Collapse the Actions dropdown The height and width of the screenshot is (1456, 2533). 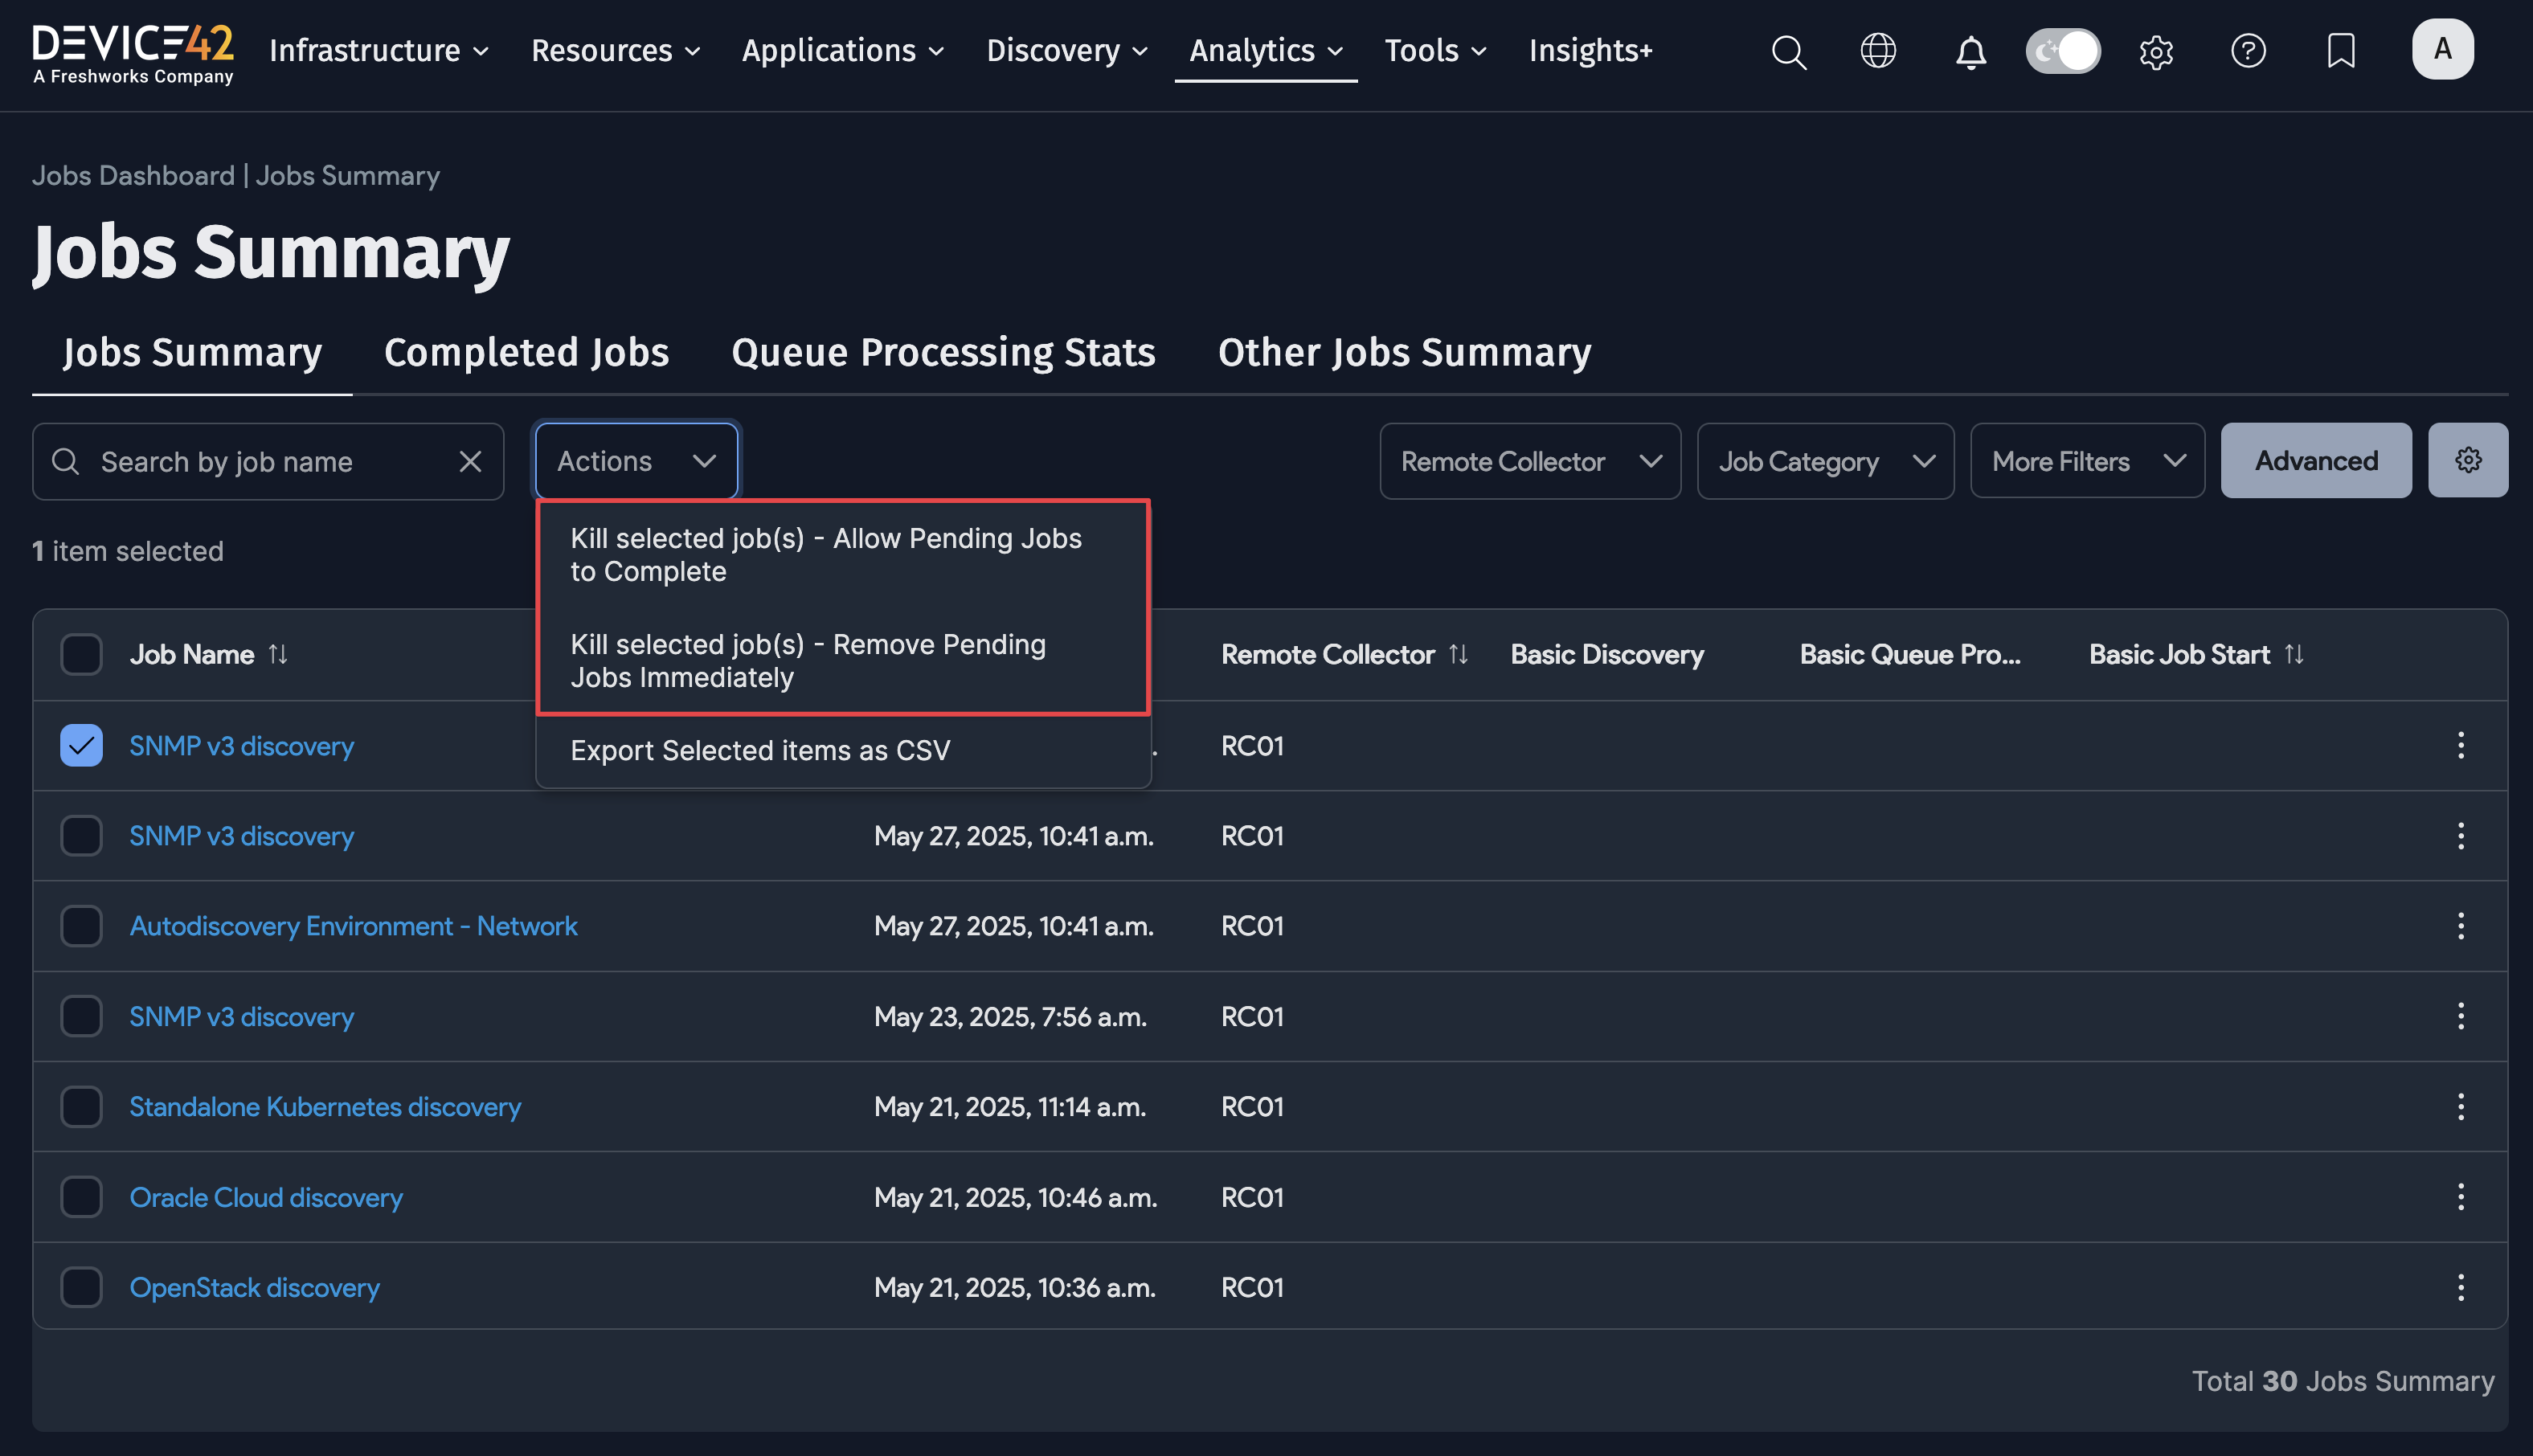tap(636, 461)
